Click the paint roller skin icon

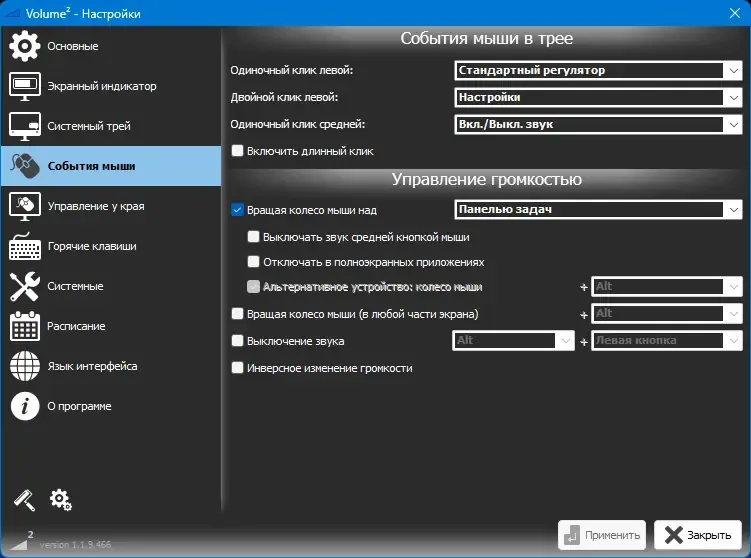(24, 500)
